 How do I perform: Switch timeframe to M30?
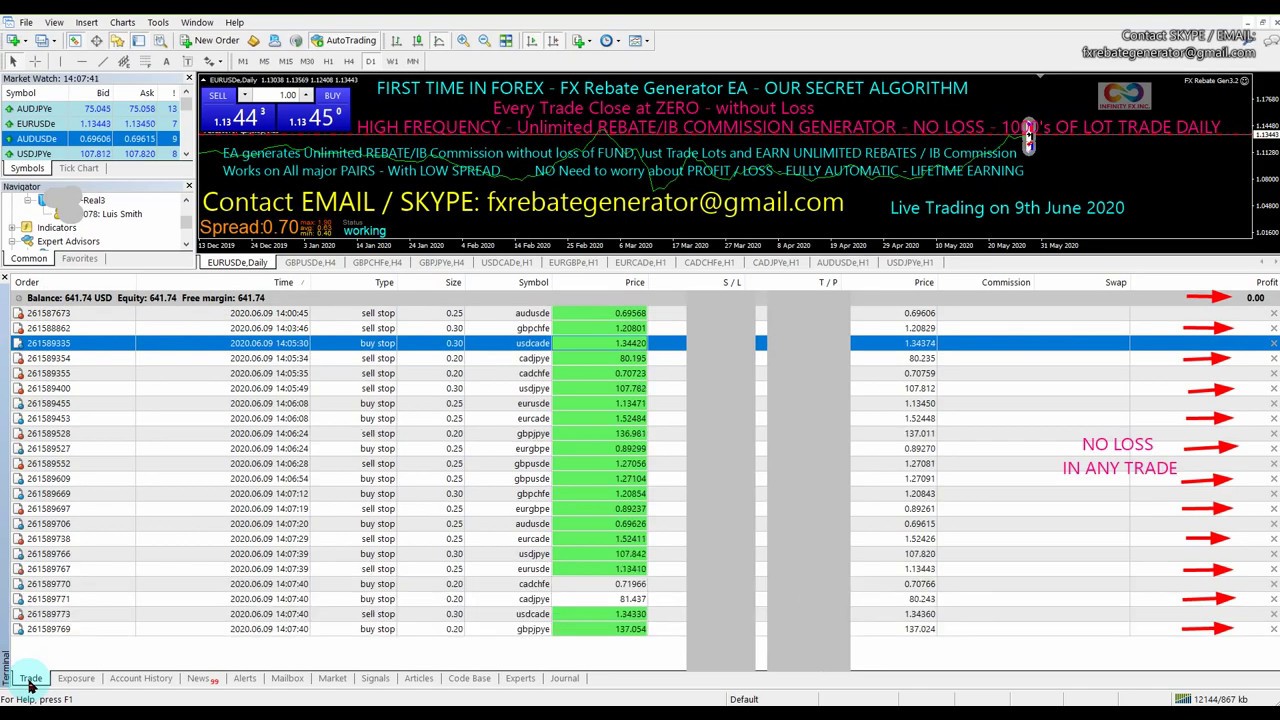pos(307,62)
